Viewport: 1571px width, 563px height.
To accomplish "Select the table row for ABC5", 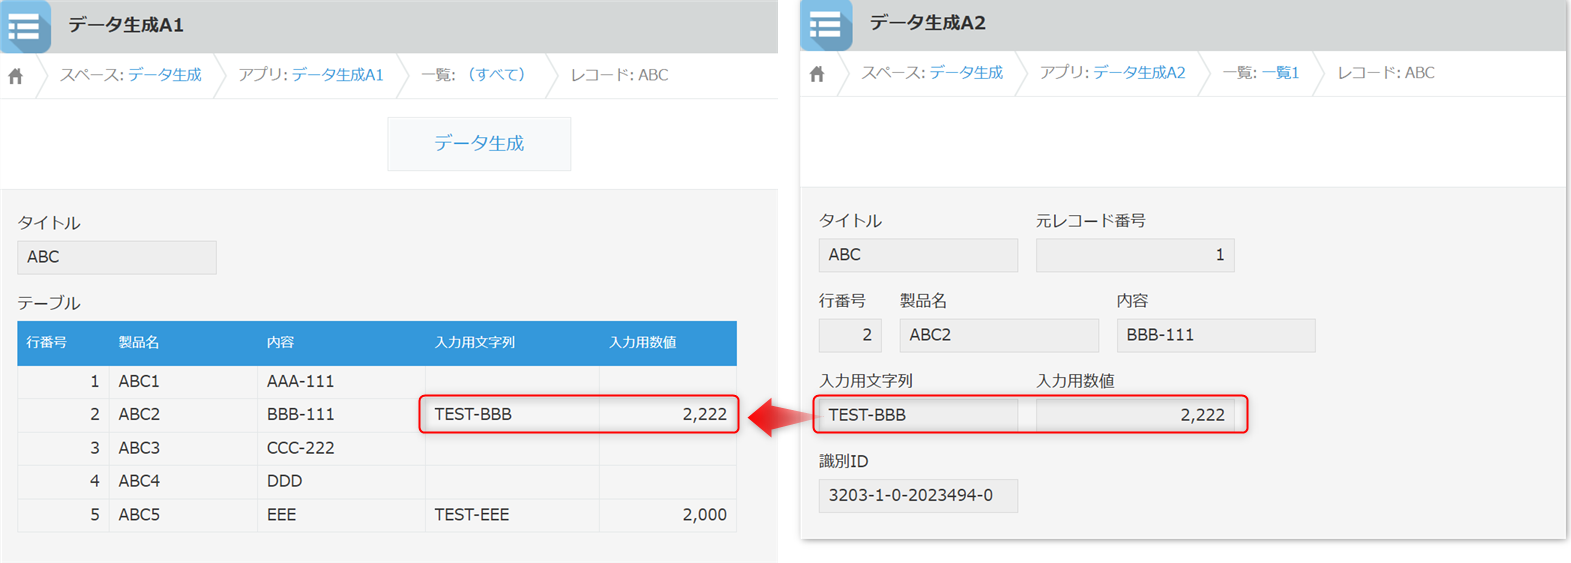I will pyautogui.click(x=376, y=515).
